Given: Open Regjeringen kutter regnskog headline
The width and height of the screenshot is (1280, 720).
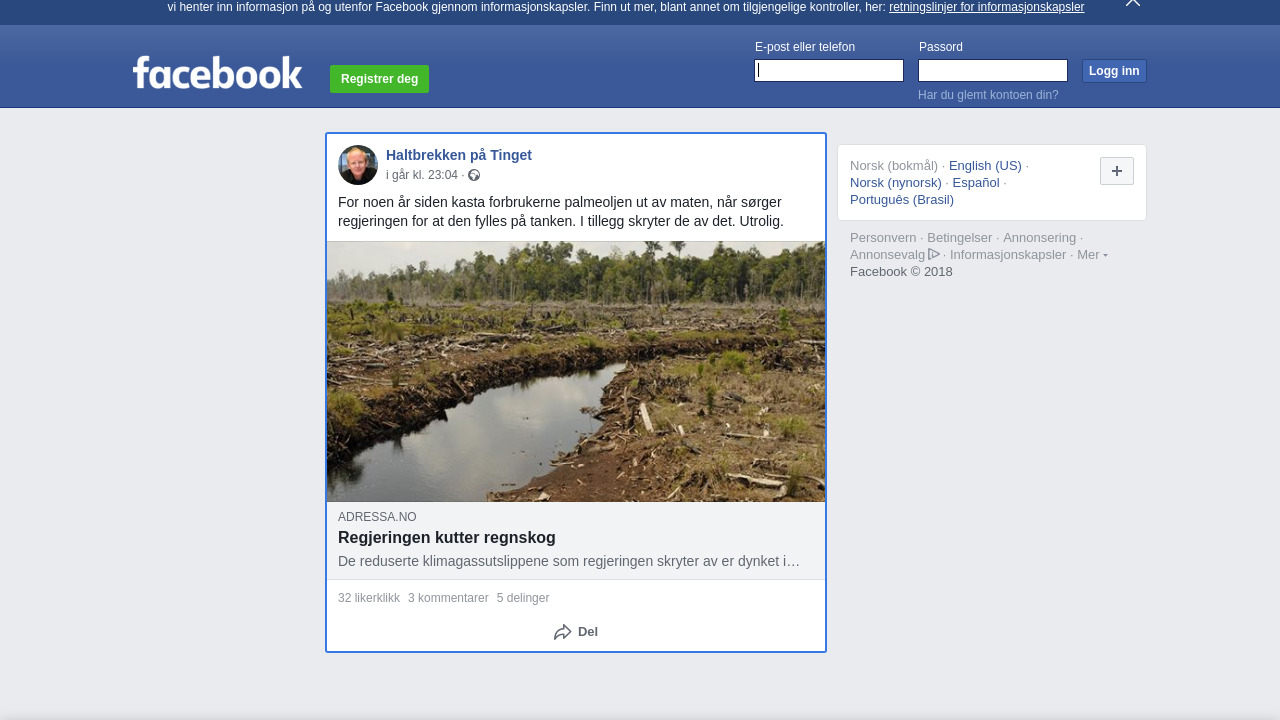Looking at the screenshot, I should [x=447, y=538].
